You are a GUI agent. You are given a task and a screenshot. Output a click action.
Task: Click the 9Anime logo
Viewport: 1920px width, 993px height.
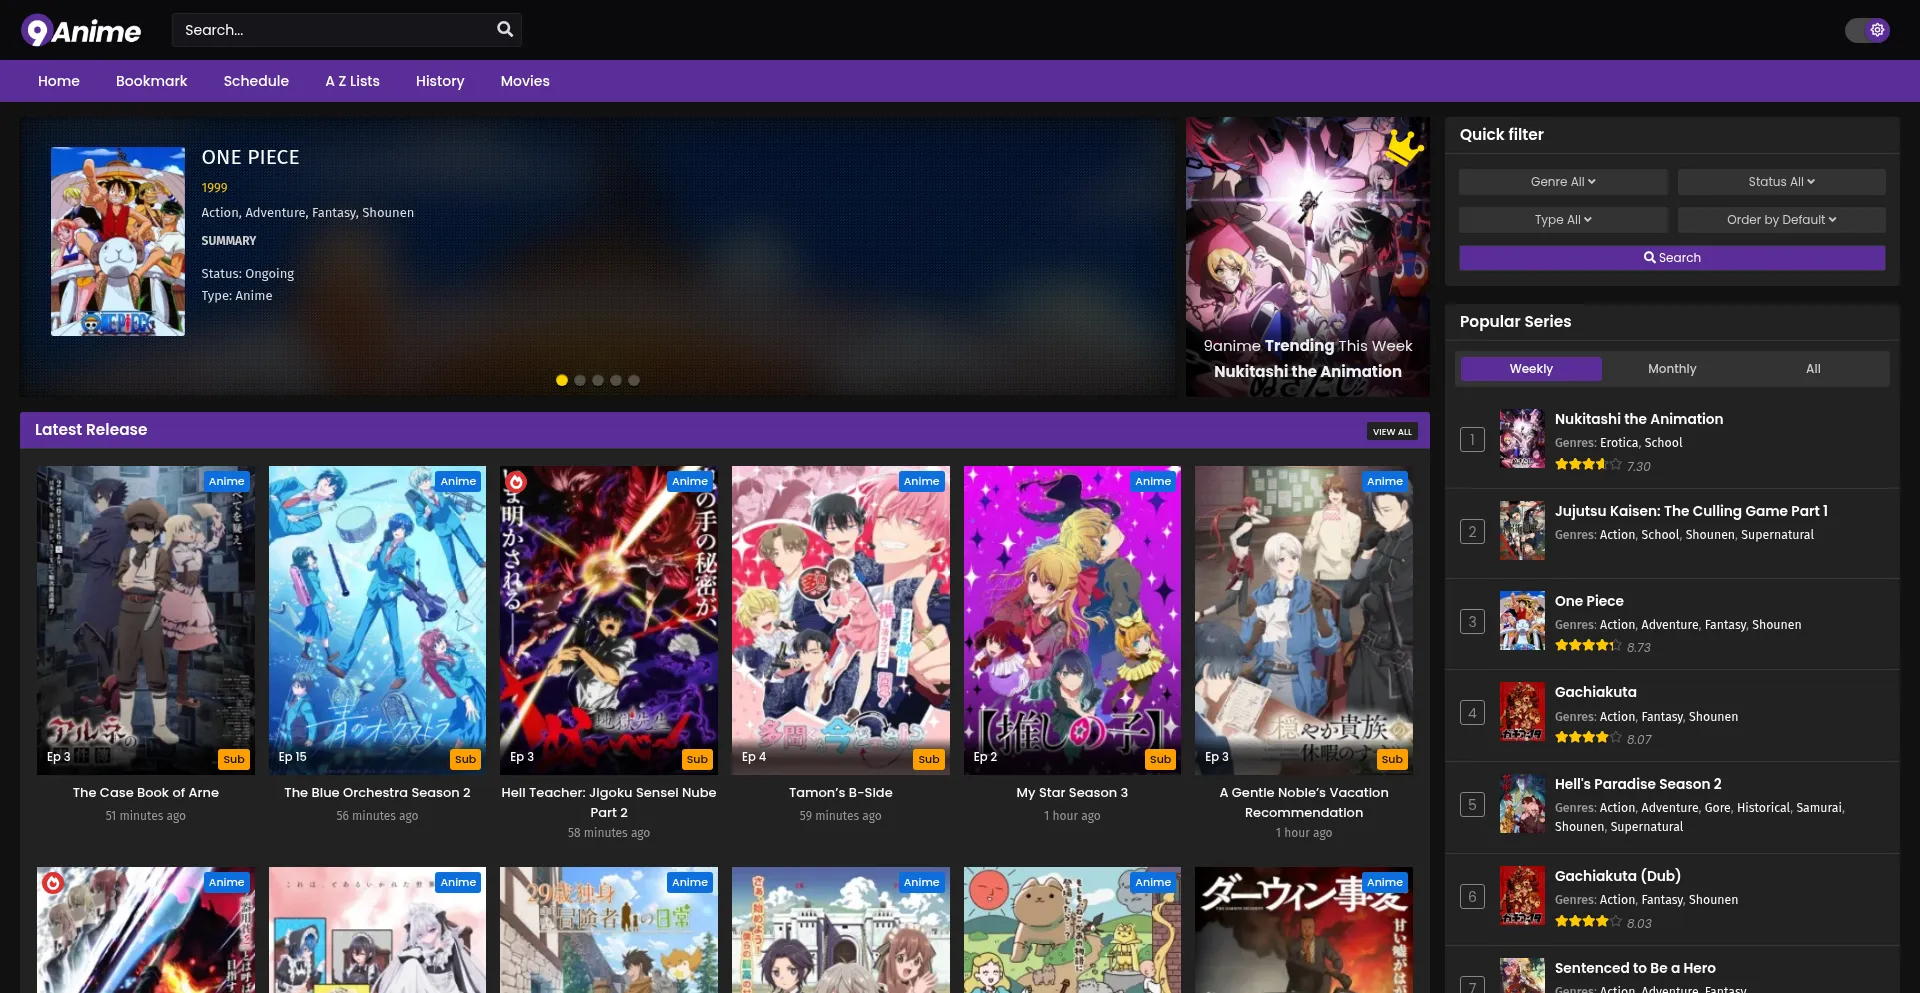80,30
